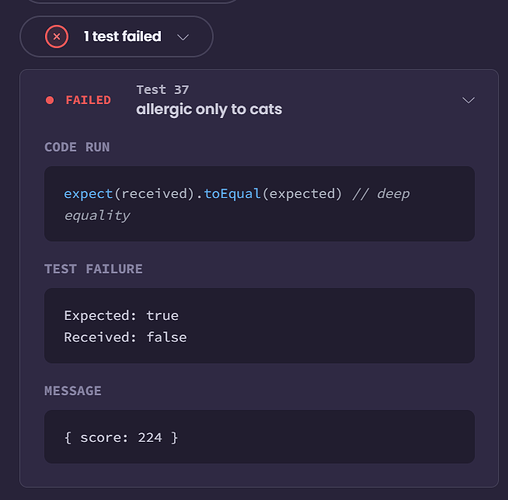Click the allergic only to cats title
The width and height of the screenshot is (508, 500).
click(x=209, y=110)
